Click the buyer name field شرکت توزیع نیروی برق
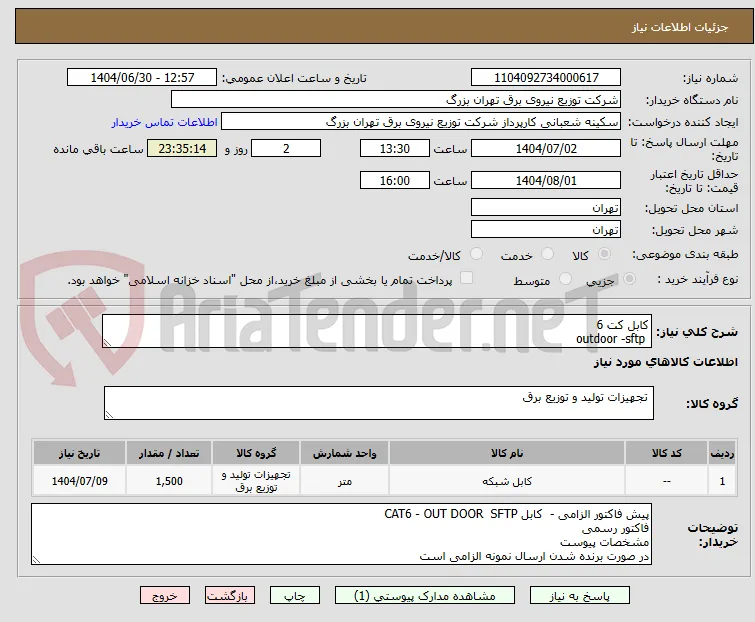755x622 pixels. tap(396, 100)
